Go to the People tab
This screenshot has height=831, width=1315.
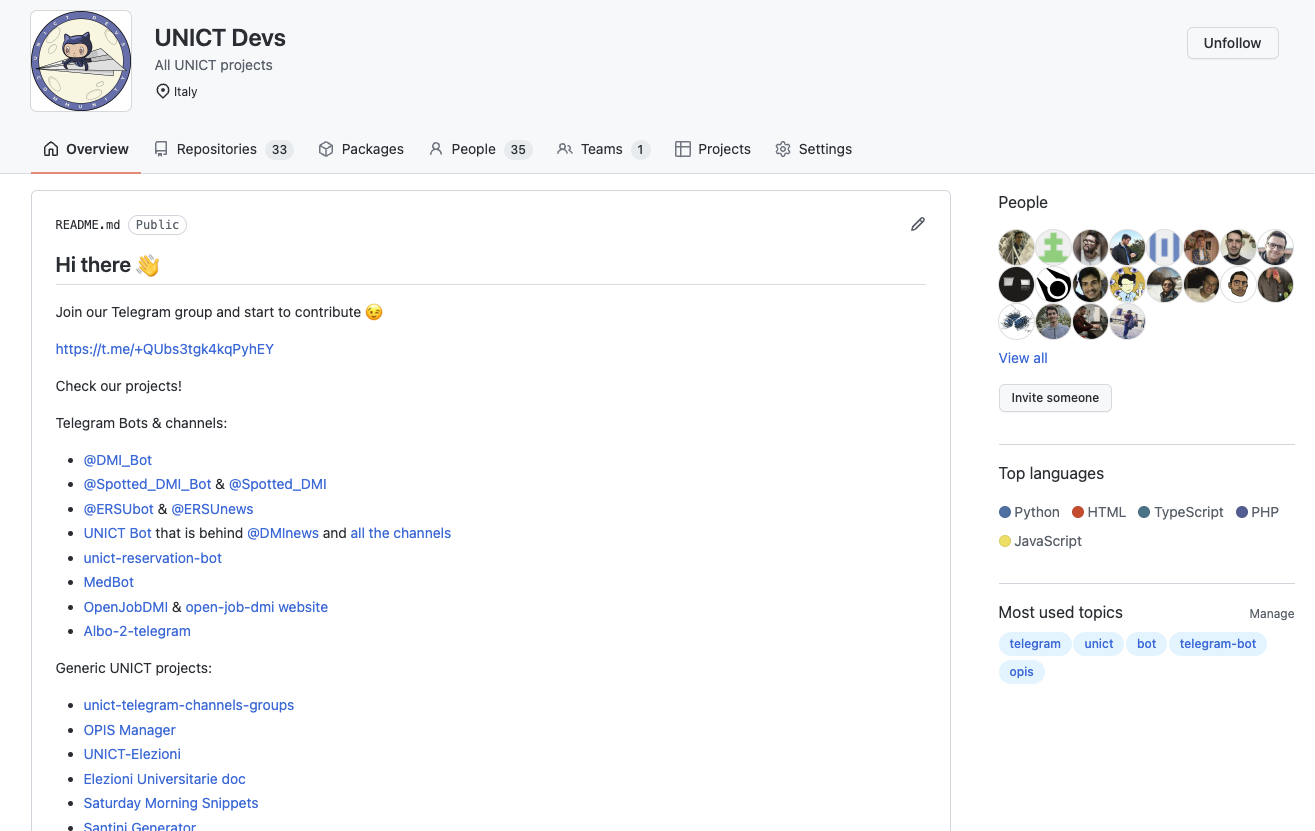point(480,149)
